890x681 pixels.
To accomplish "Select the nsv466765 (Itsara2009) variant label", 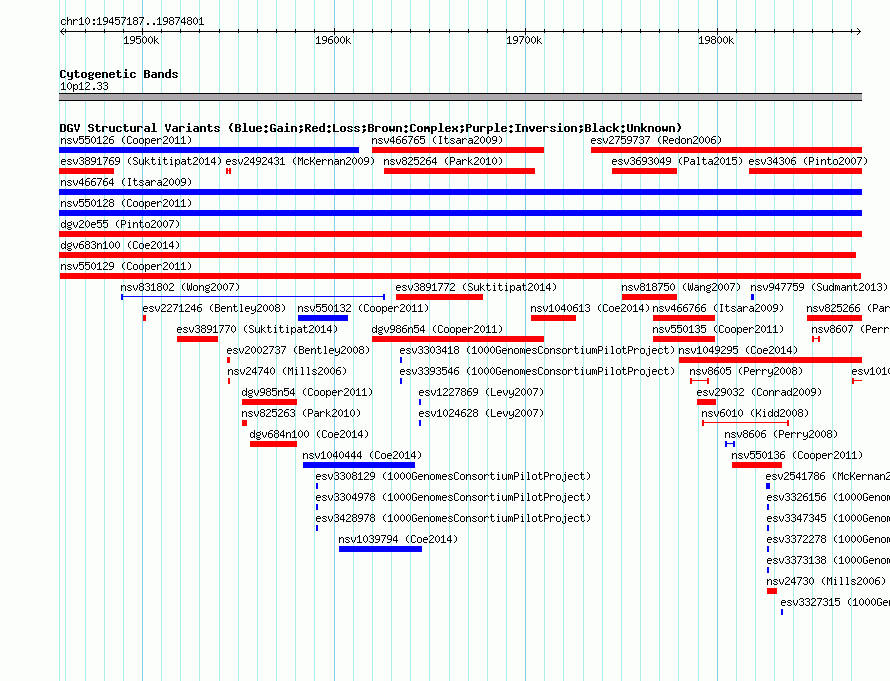I will click(437, 140).
